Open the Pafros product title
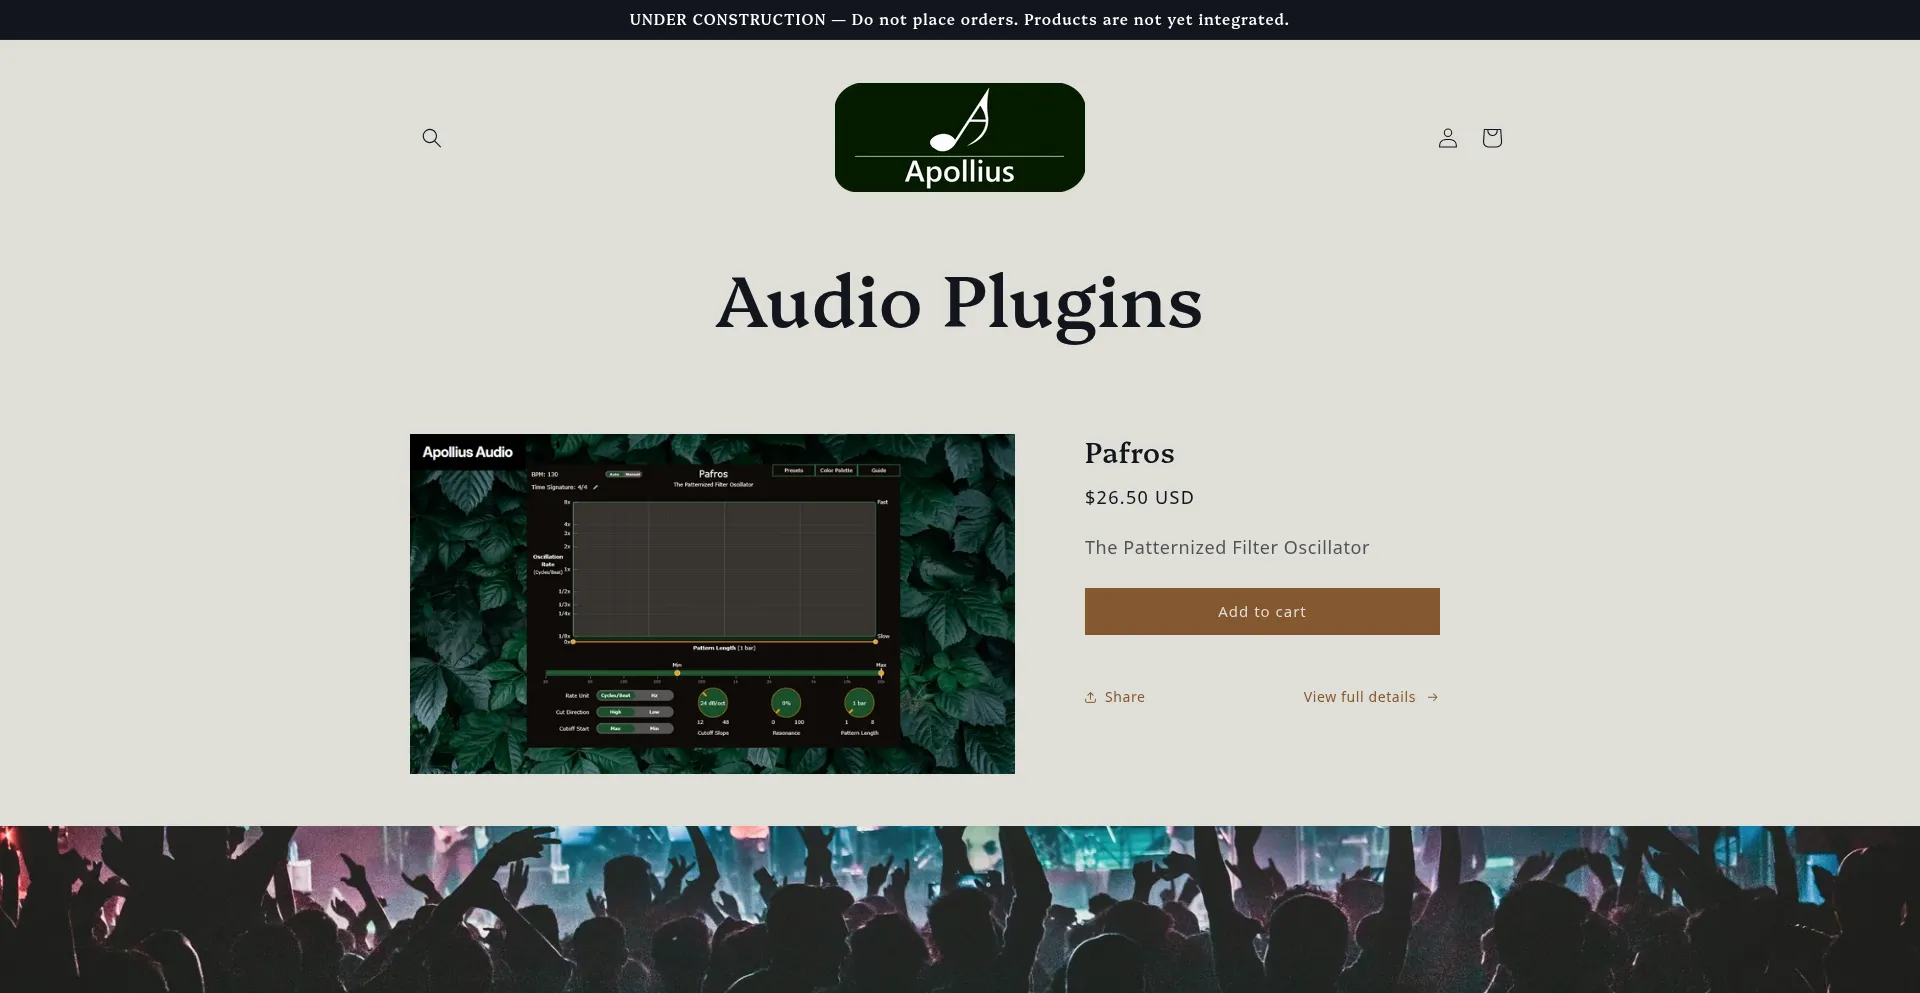Screen dimensions: 1920x993 (1129, 453)
